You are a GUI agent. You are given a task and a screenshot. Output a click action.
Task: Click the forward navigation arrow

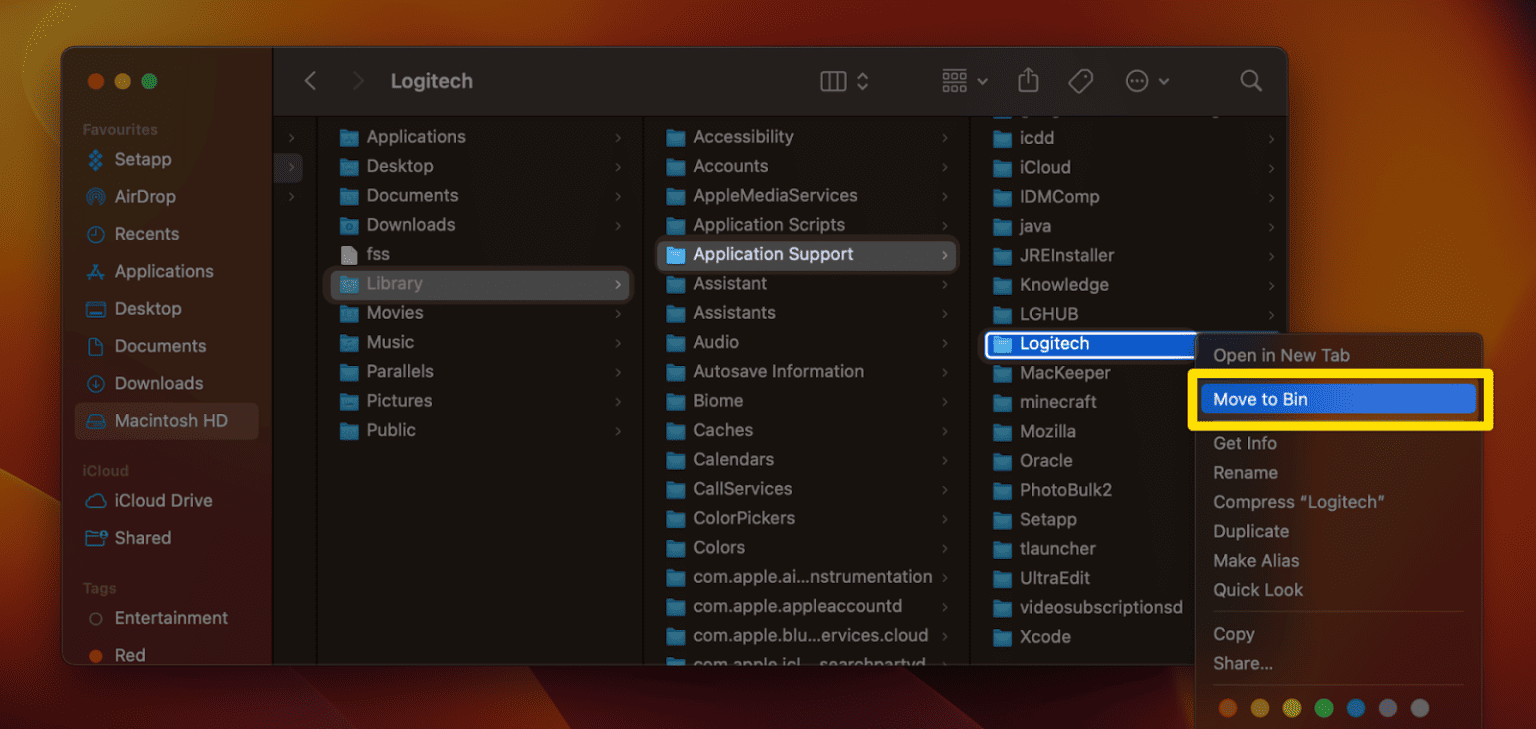point(357,80)
